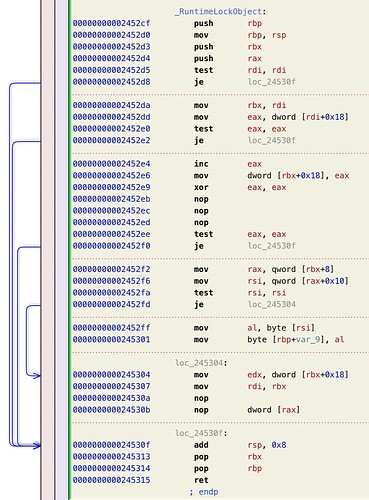Screen dimensions: 369x500
Task: Select nop dword [rax] instruction
Action: [x=247, y=410]
